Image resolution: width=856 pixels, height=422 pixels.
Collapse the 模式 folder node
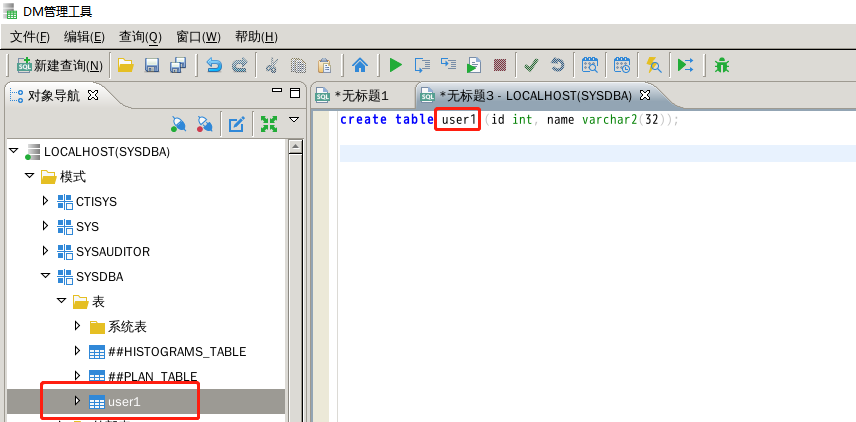click(30, 176)
